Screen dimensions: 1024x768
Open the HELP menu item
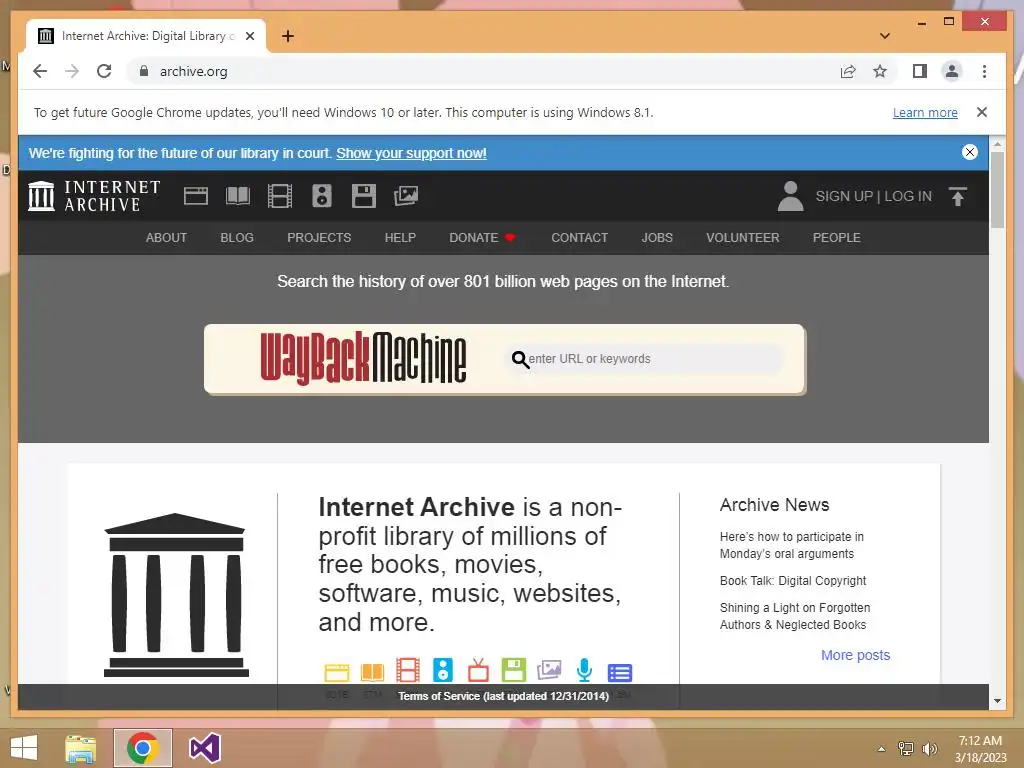[x=400, y=238]
